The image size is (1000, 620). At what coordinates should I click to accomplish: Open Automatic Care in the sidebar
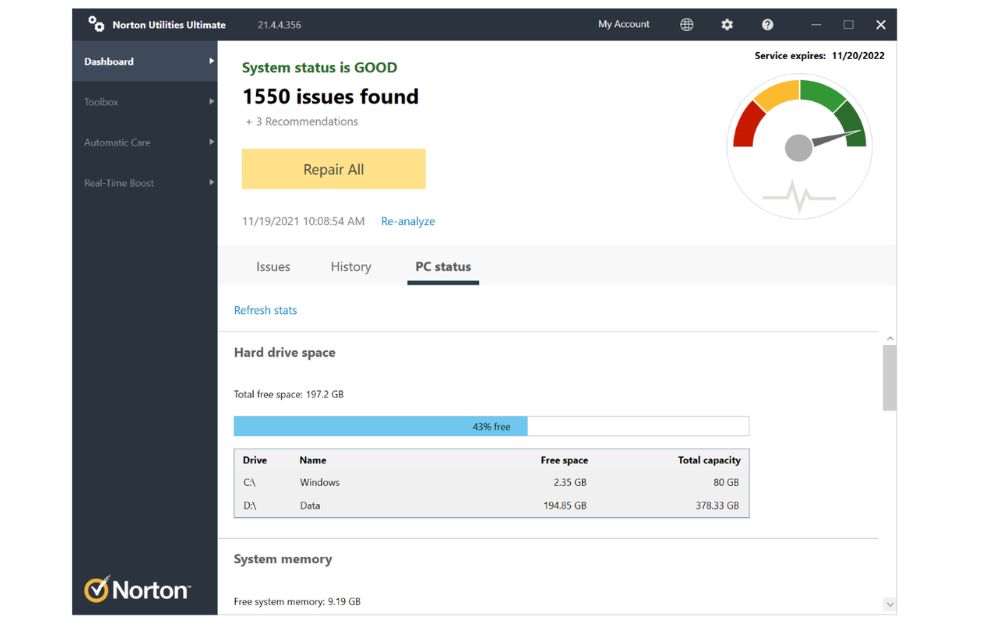pyautogui.click(x=144, y=142)
